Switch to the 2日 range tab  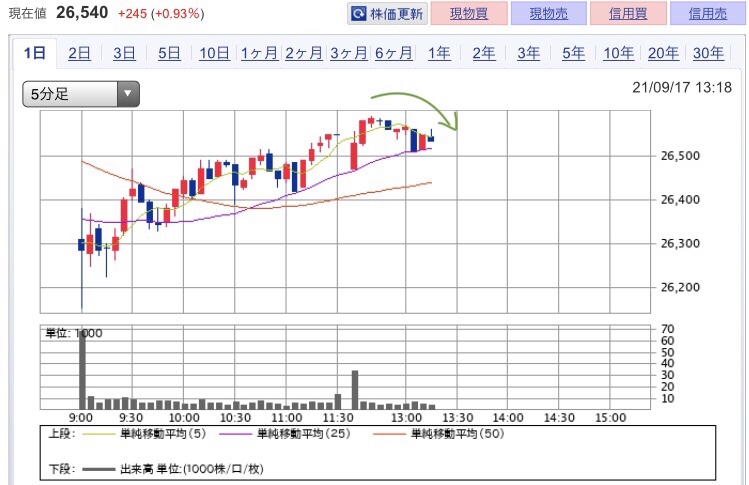point(79,53)
